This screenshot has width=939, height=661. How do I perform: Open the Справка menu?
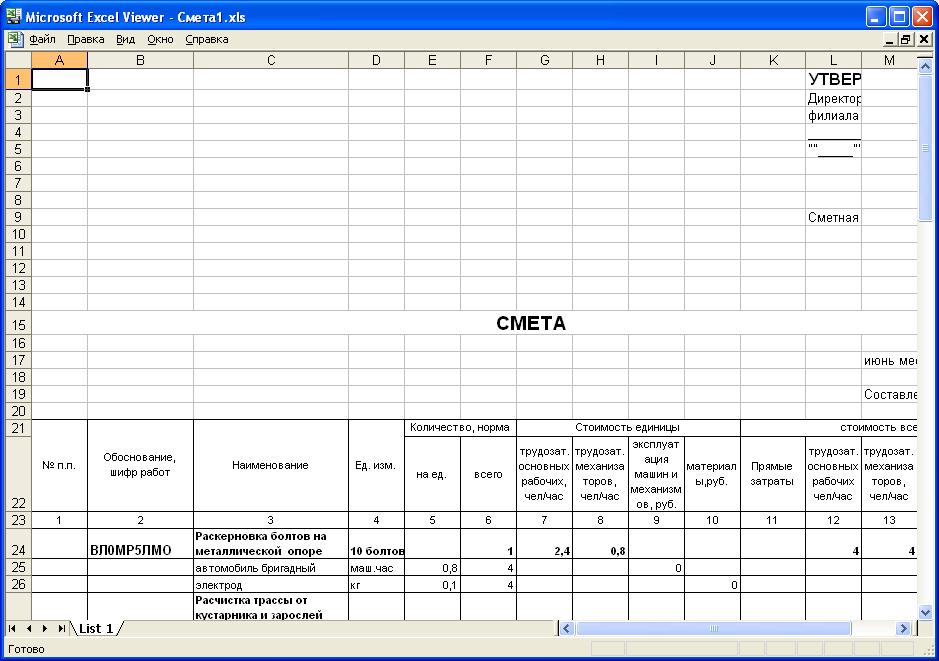pyautogui.click(x=207, y=40)
